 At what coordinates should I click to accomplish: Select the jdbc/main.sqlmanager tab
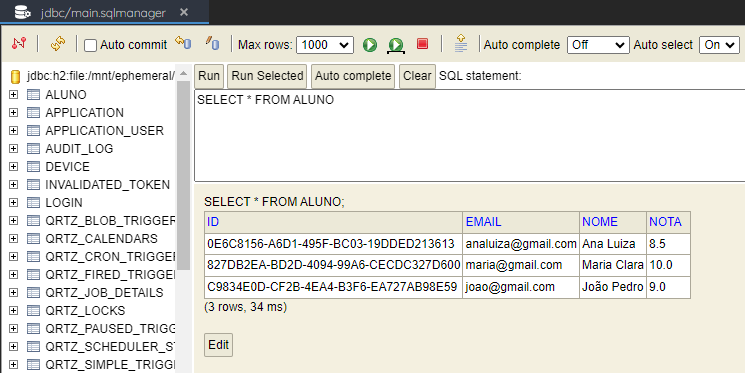click(104, 12)
